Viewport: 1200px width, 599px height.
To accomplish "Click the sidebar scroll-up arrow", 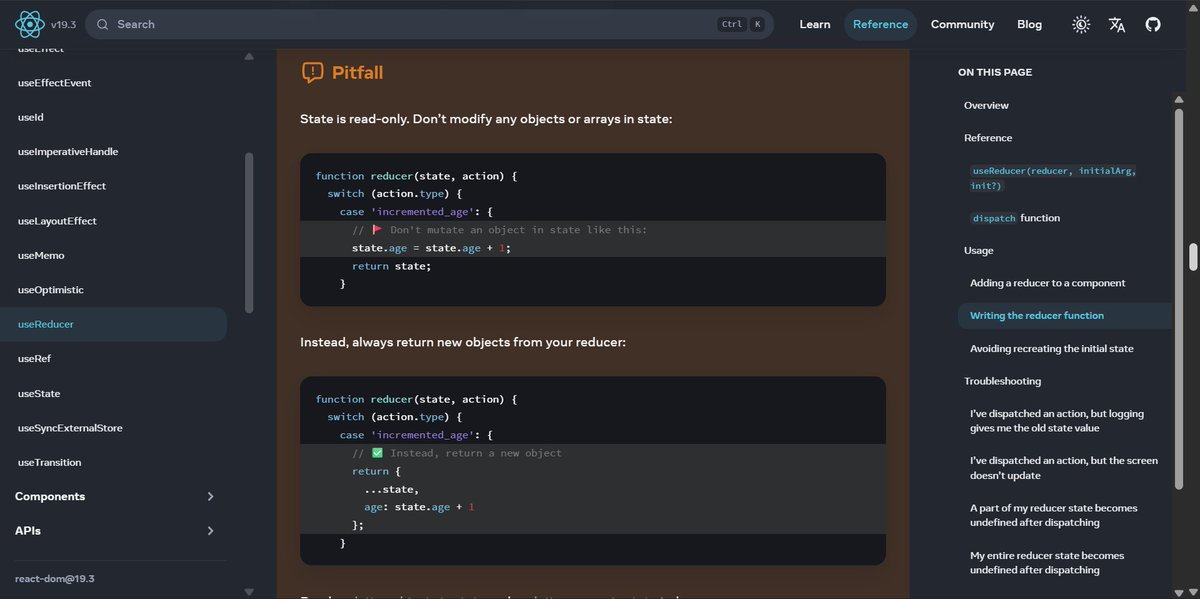I will click(x=249, y=56).
